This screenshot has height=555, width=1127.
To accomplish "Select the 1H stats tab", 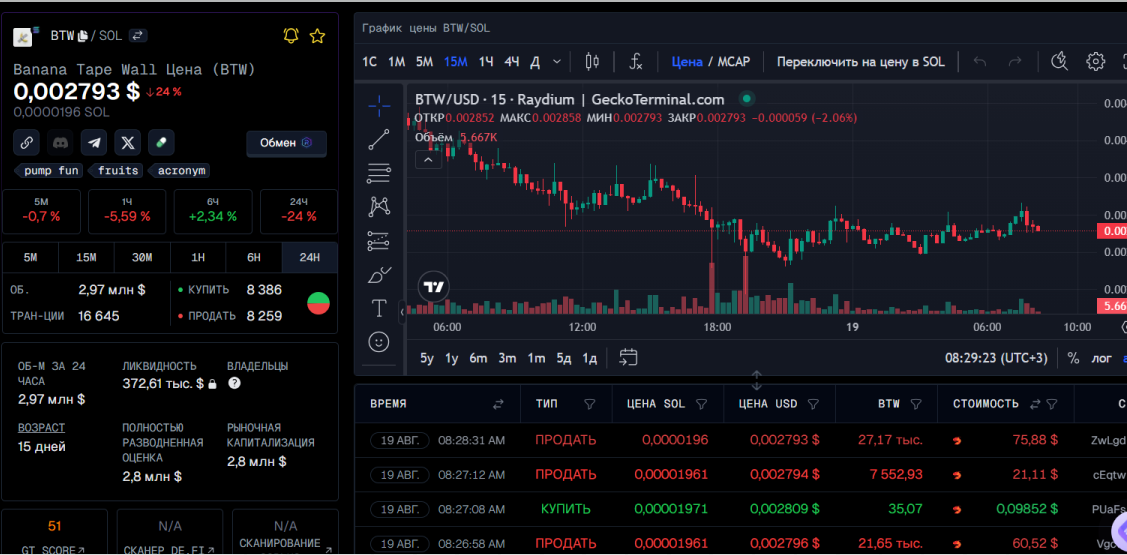I will coord(198,257).
